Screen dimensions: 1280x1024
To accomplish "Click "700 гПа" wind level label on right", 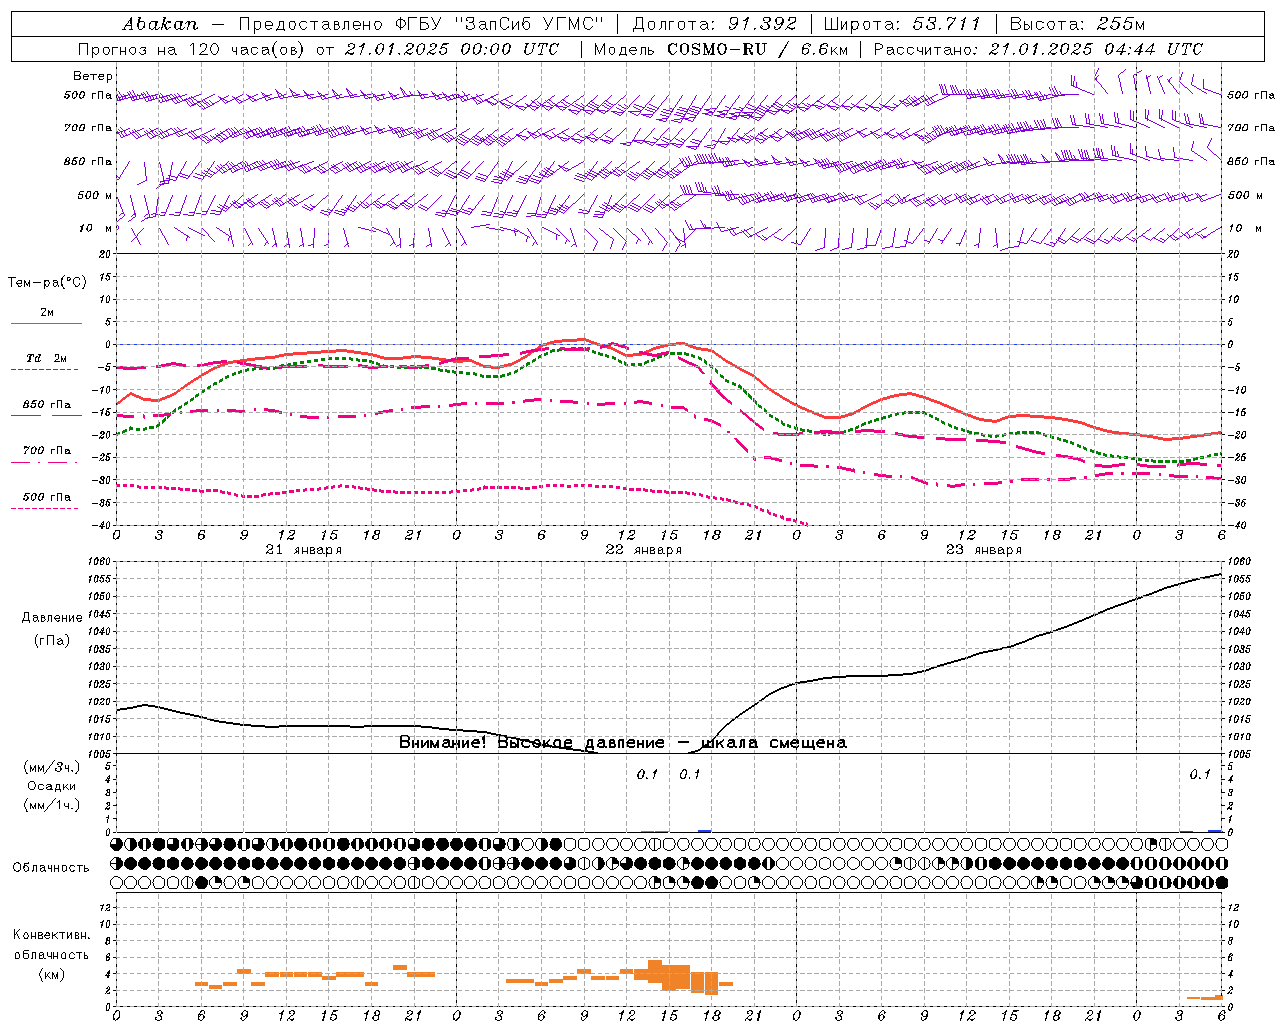I will point(1251,128).
